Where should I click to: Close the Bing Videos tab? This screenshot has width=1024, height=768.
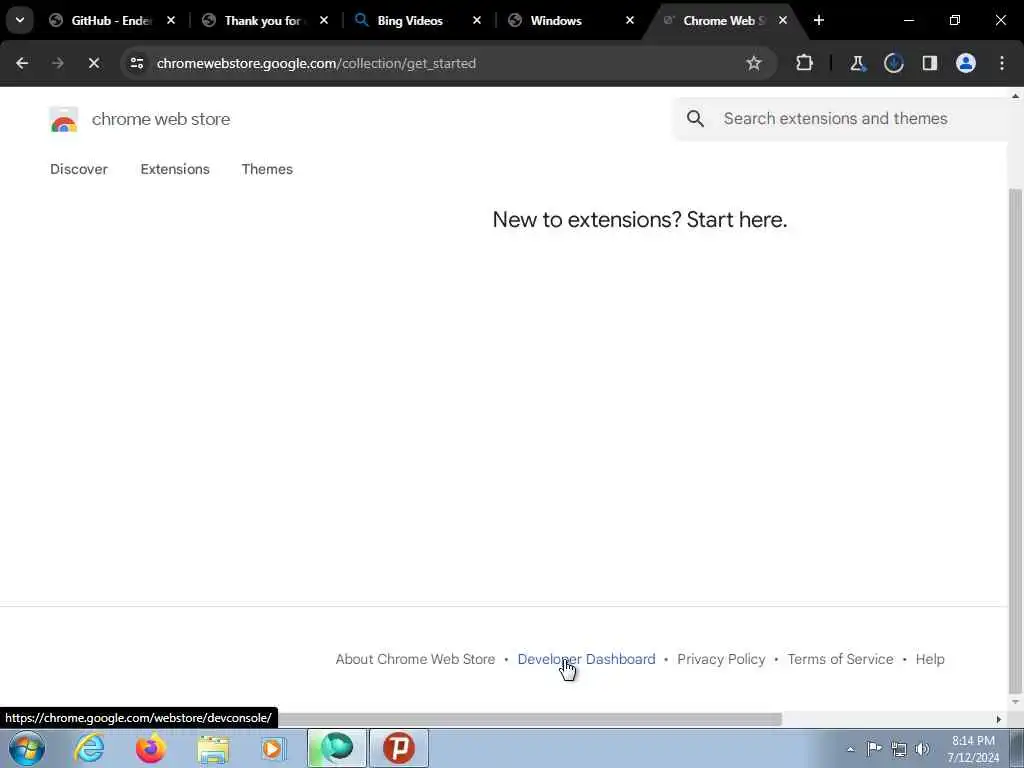coord(477,20)
